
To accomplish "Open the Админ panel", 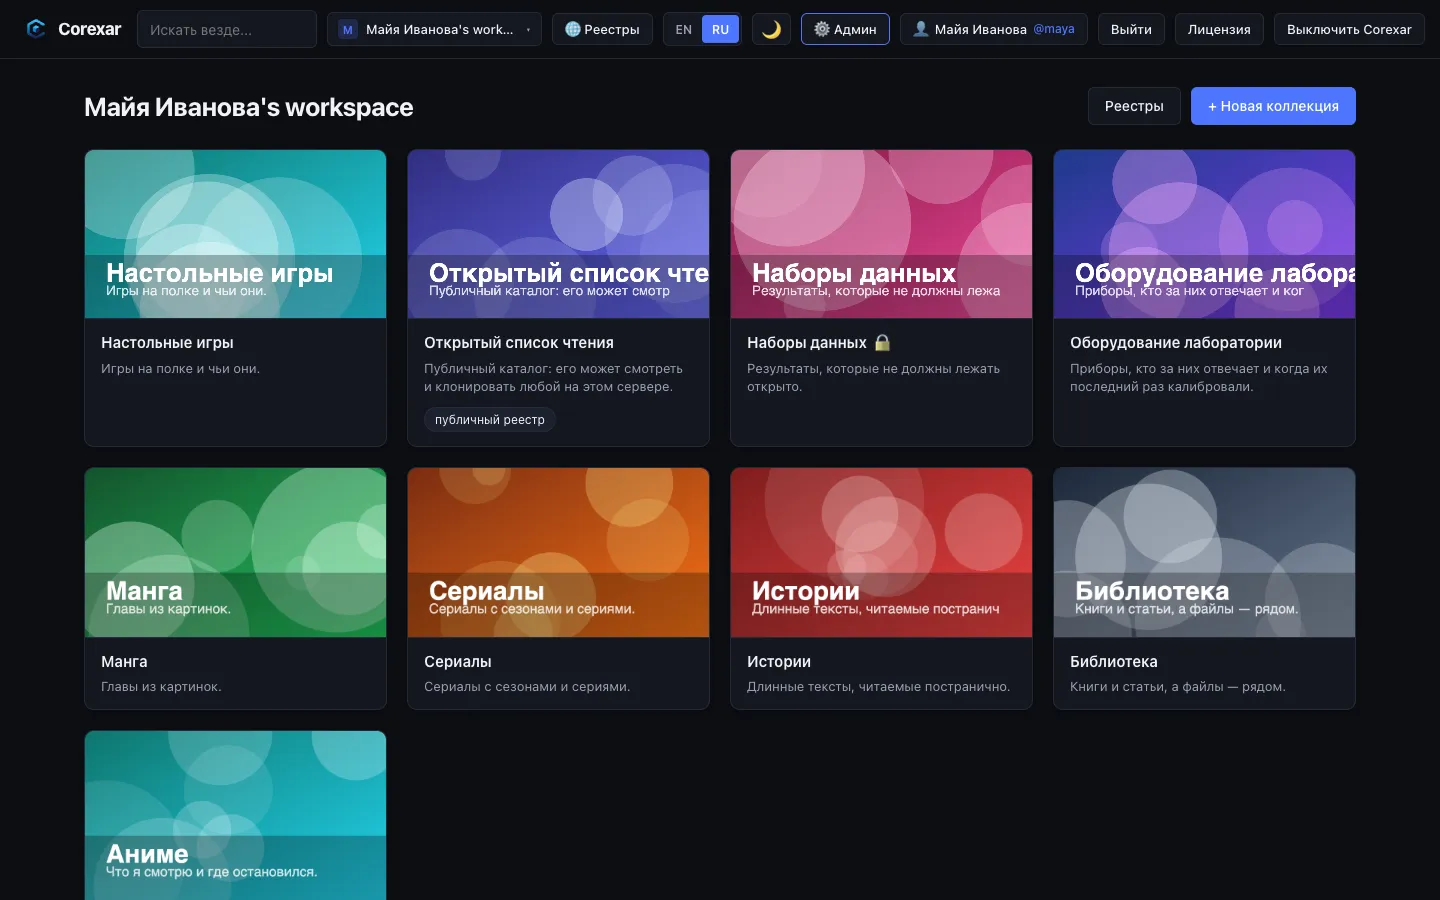I will click(x=845, y=29).
